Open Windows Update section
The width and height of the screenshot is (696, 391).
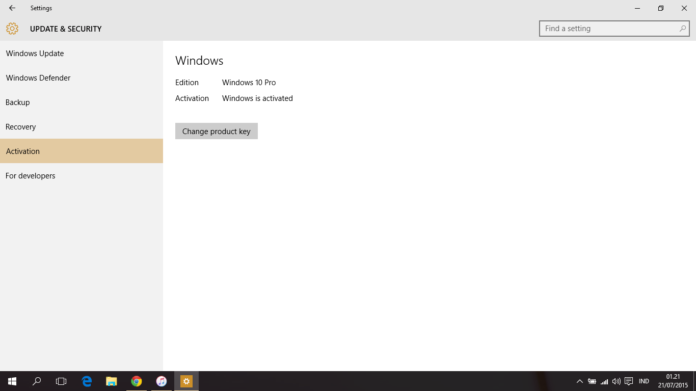coord(81,53)
